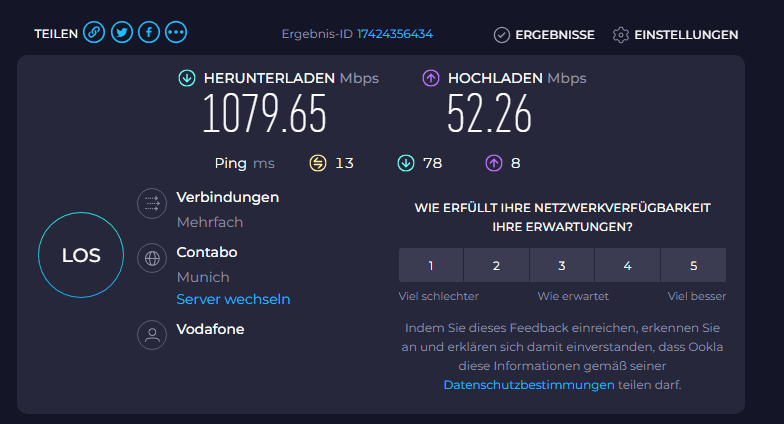This screenshot has width=784, height=424.
Task: Rate network availability as 3
Action: (562, 265)
